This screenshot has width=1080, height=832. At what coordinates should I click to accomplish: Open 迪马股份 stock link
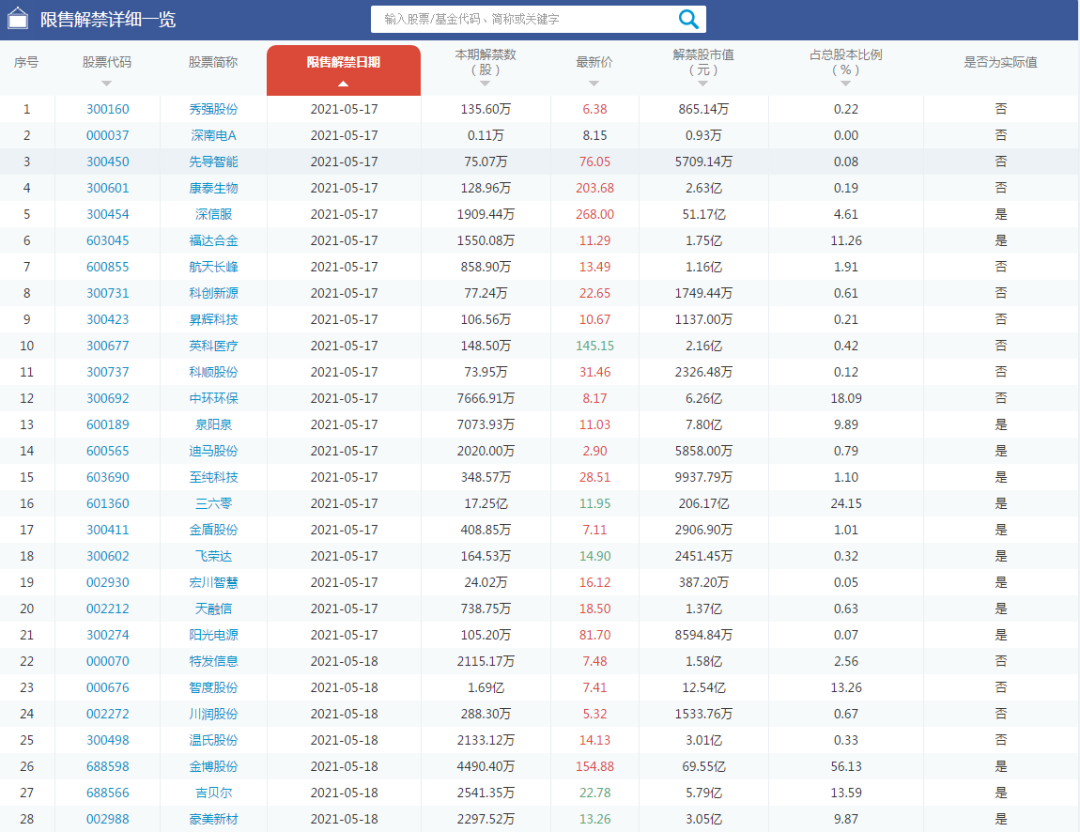coord(214,450)
